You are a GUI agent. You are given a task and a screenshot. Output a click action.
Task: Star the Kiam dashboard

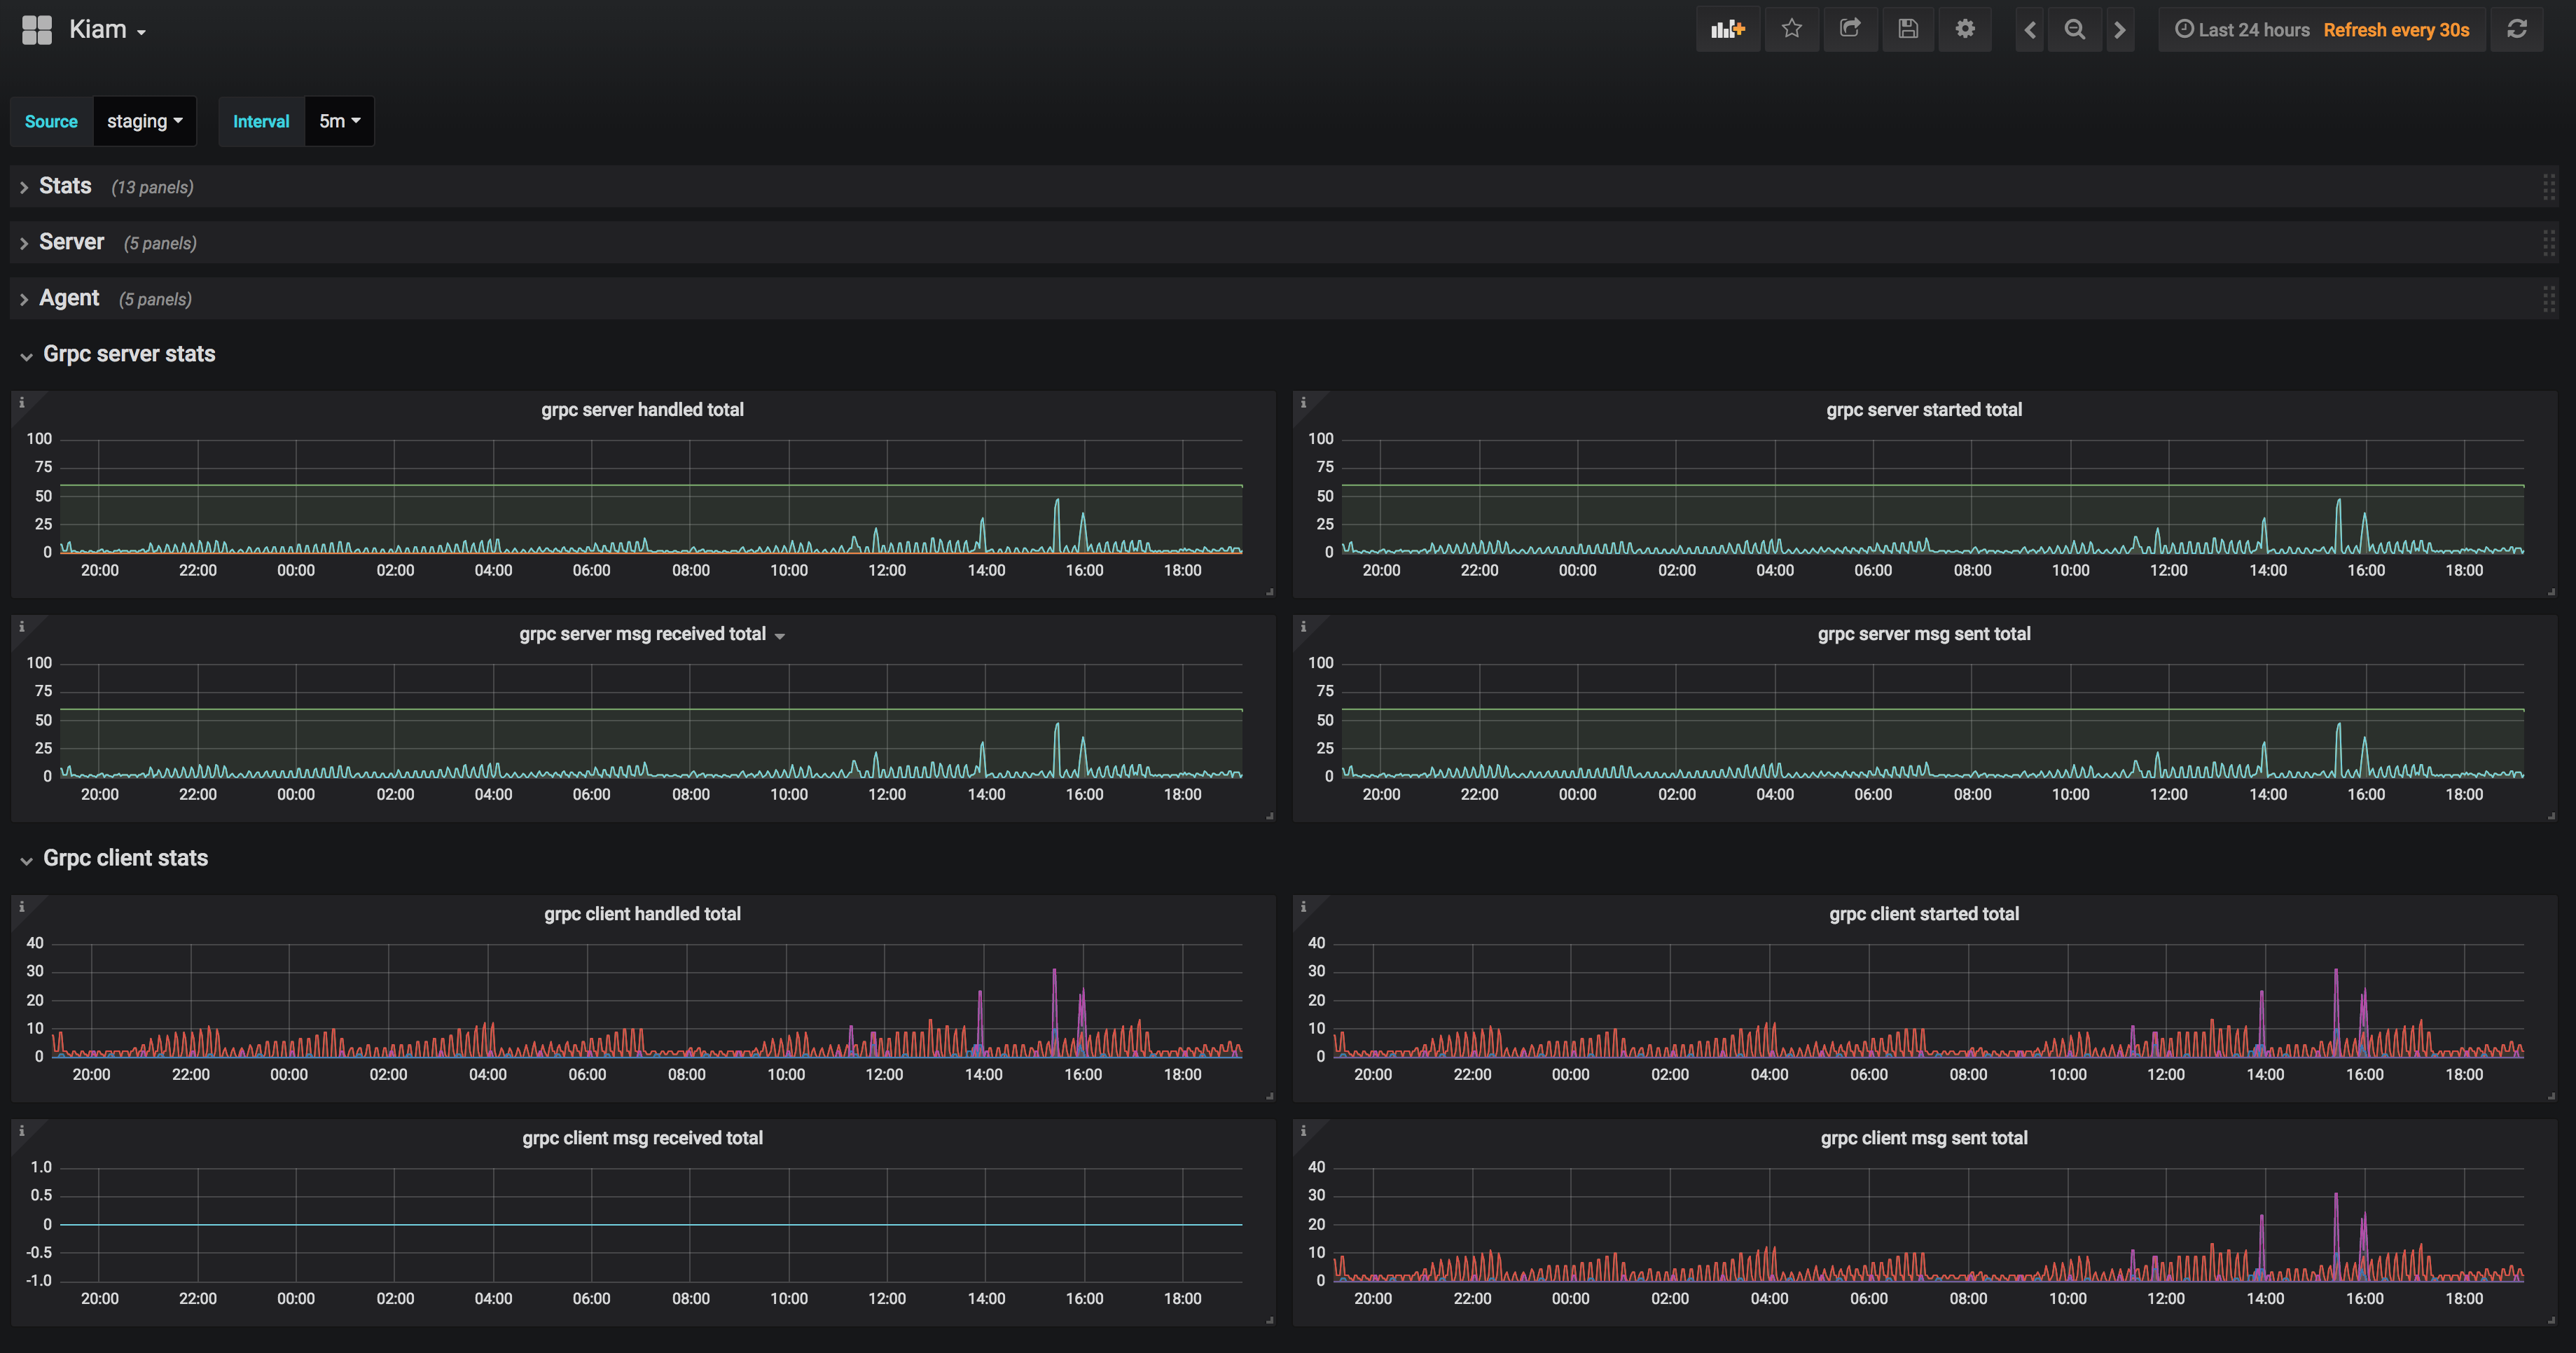tap(1791, 29)
